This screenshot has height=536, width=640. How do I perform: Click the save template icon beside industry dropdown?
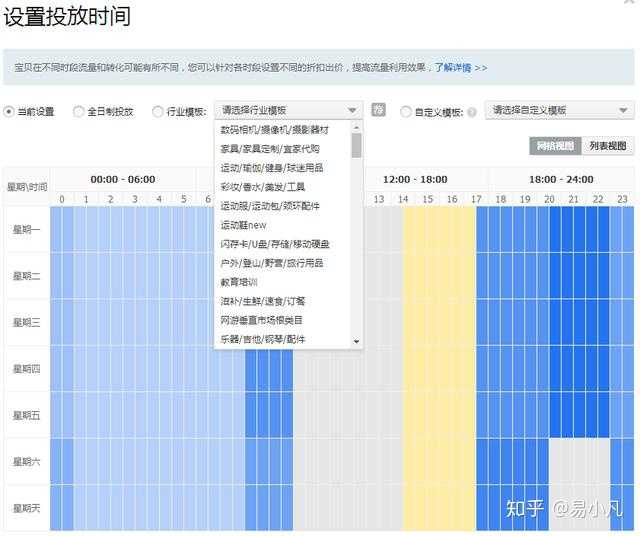(378, 110)
